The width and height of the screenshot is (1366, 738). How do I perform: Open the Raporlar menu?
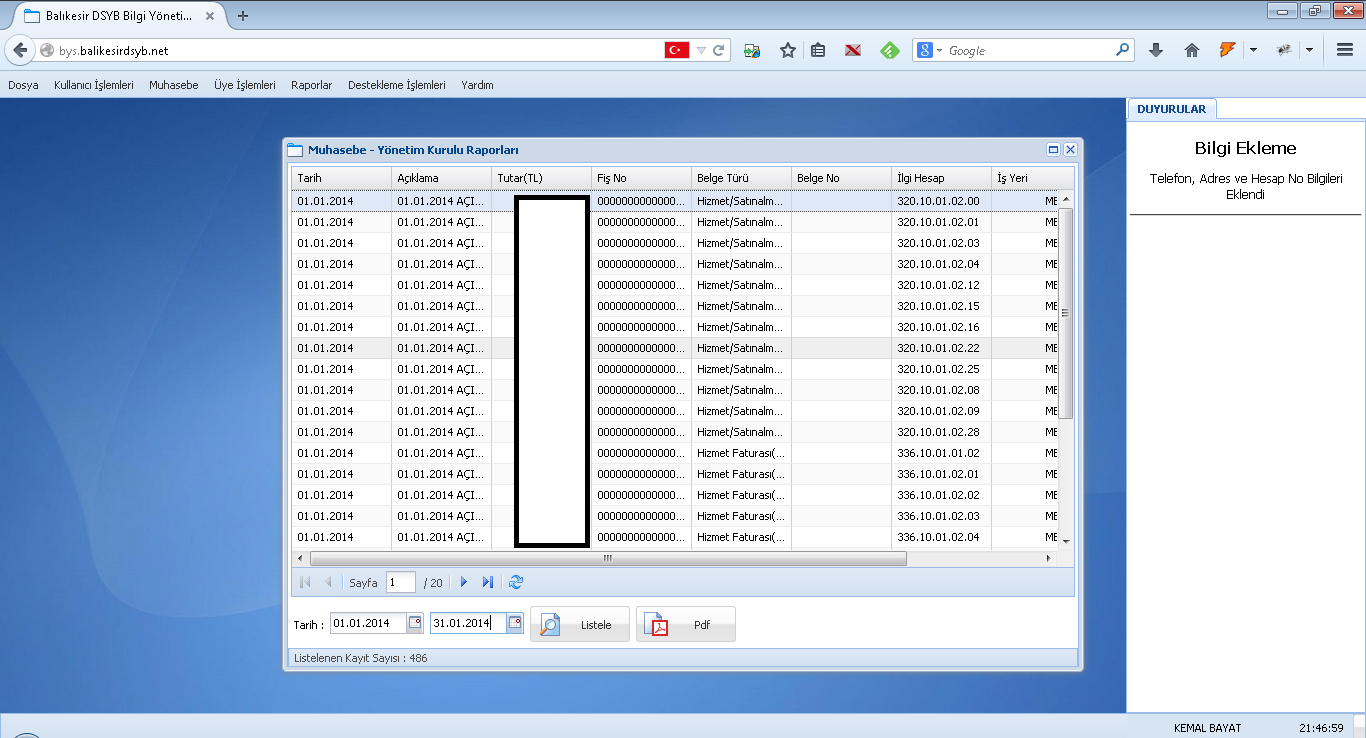click(311, 85)
